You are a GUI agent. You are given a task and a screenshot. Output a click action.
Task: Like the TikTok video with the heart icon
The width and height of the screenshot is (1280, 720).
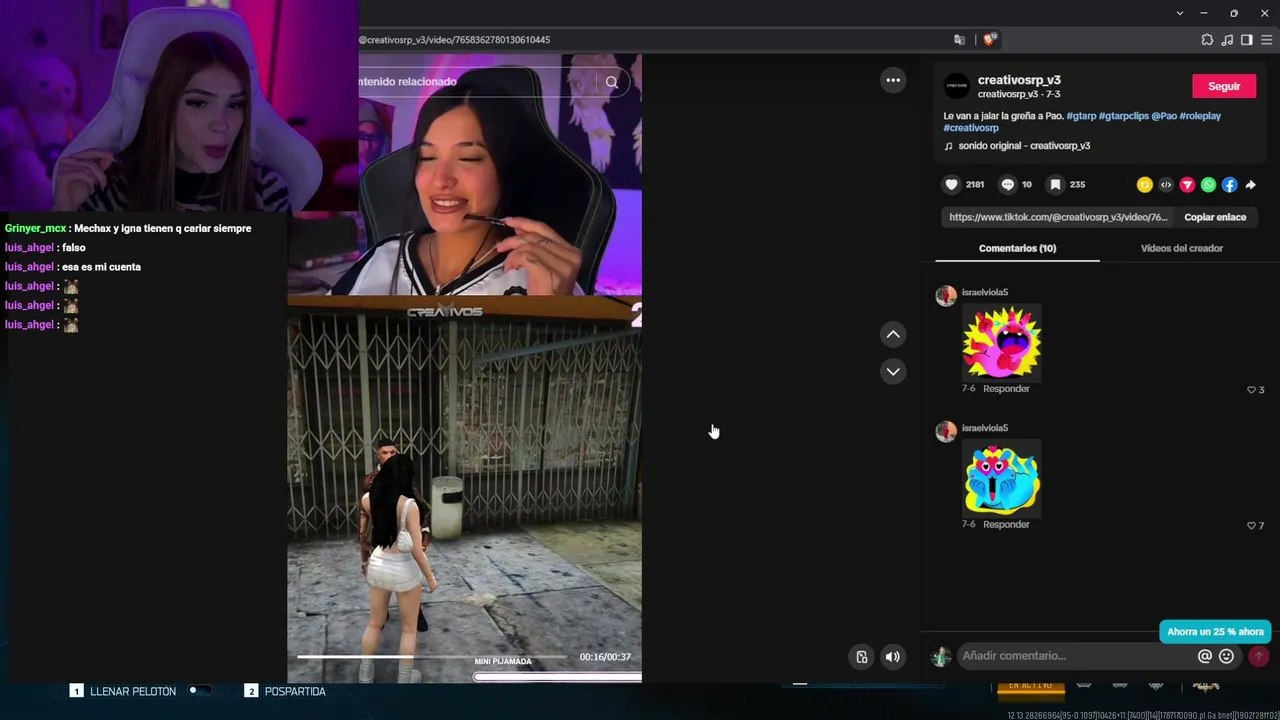(x=951, y=184)
